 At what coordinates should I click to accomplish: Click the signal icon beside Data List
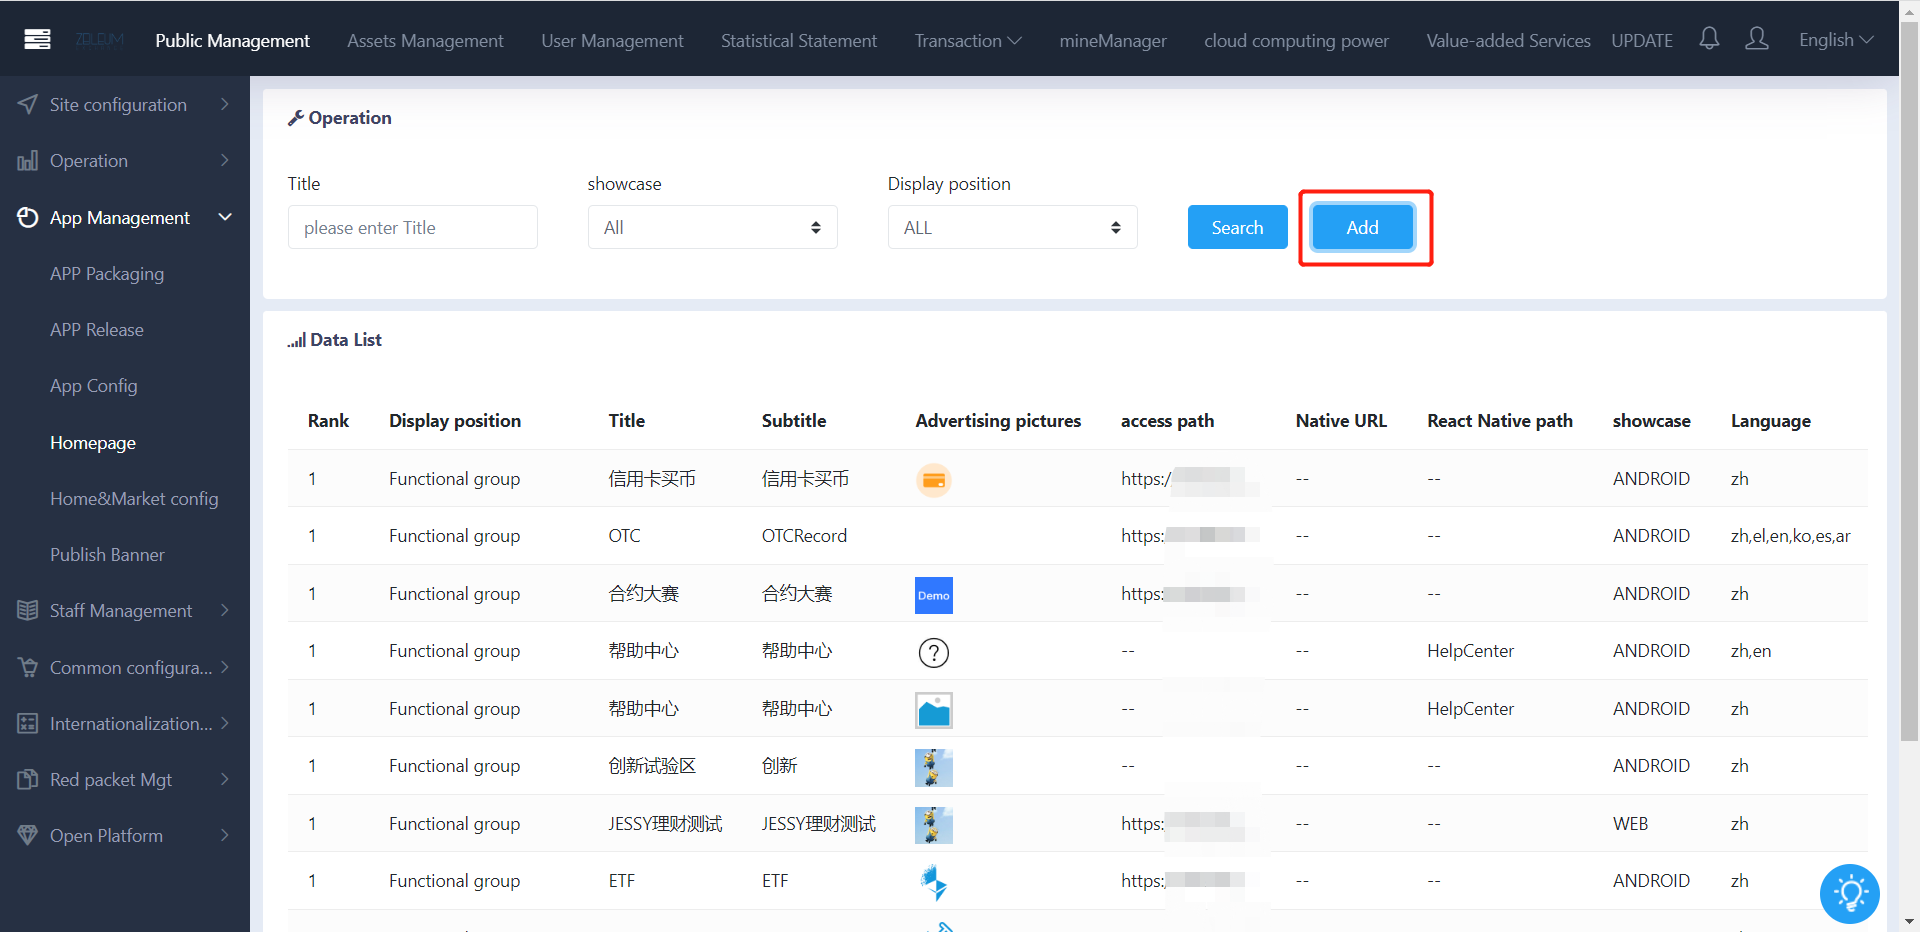pyautogui.click(x=297, y=340)
